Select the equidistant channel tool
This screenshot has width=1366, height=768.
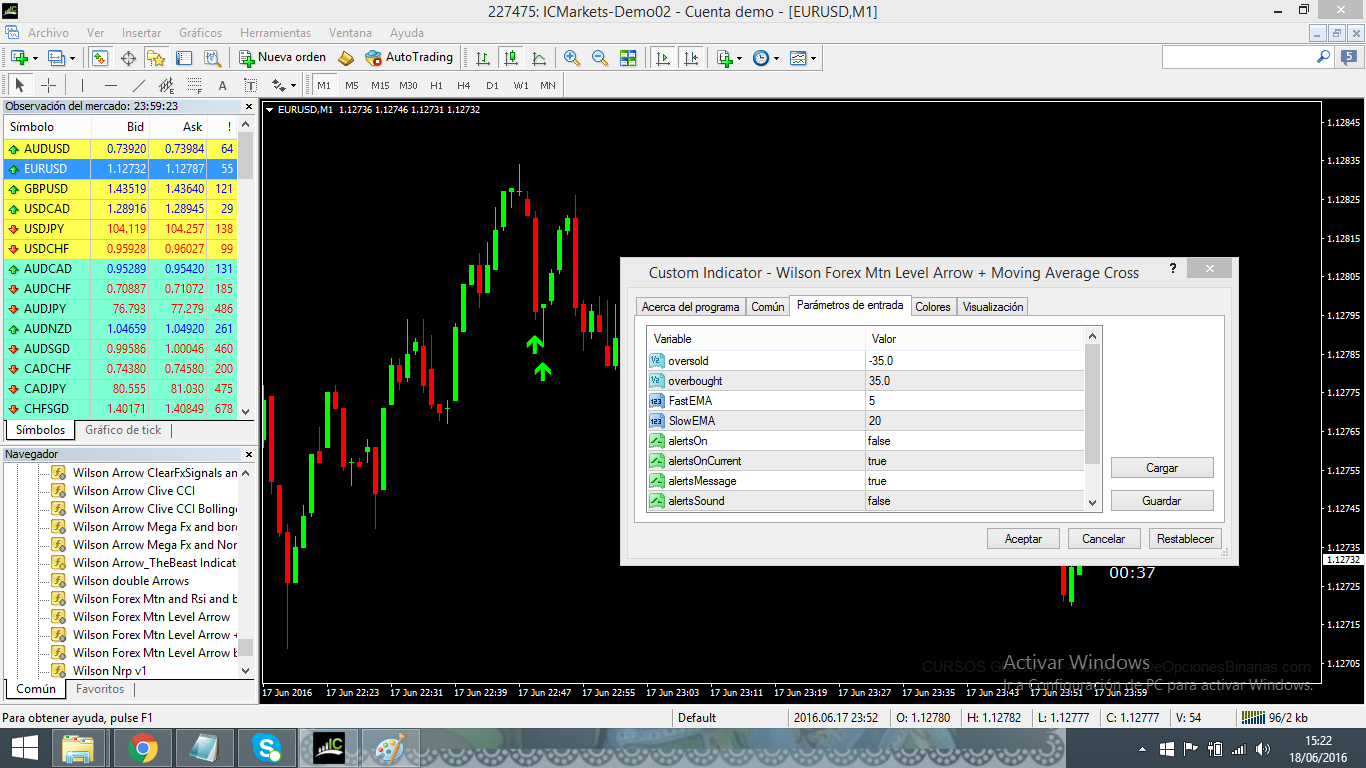click(167, 85)
